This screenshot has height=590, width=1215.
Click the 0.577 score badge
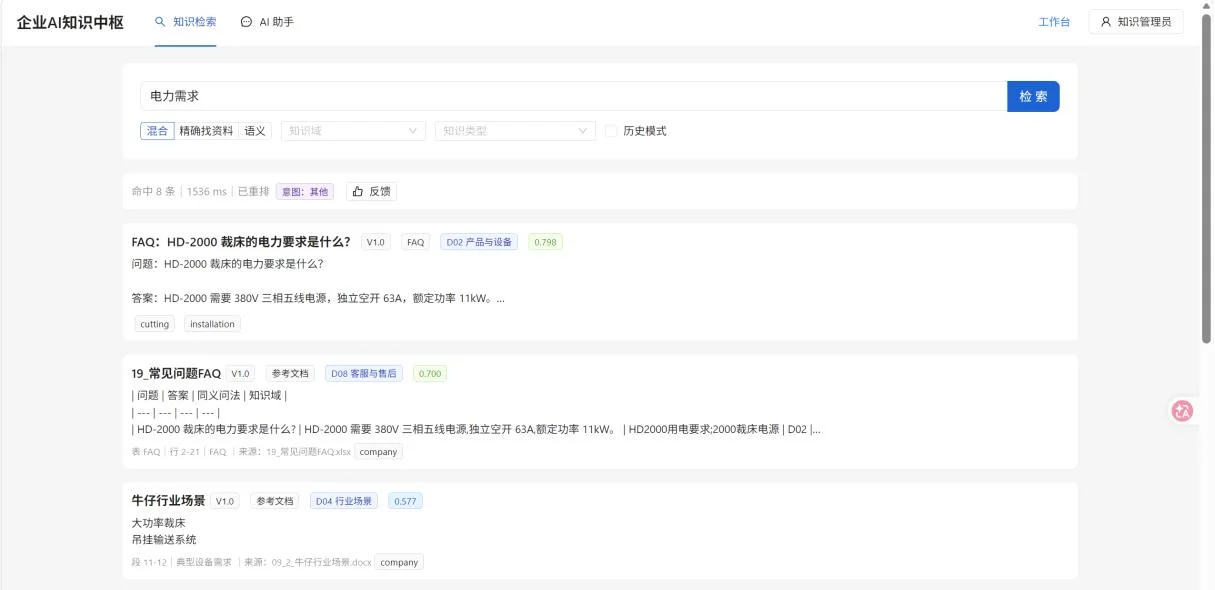(406, 501)
